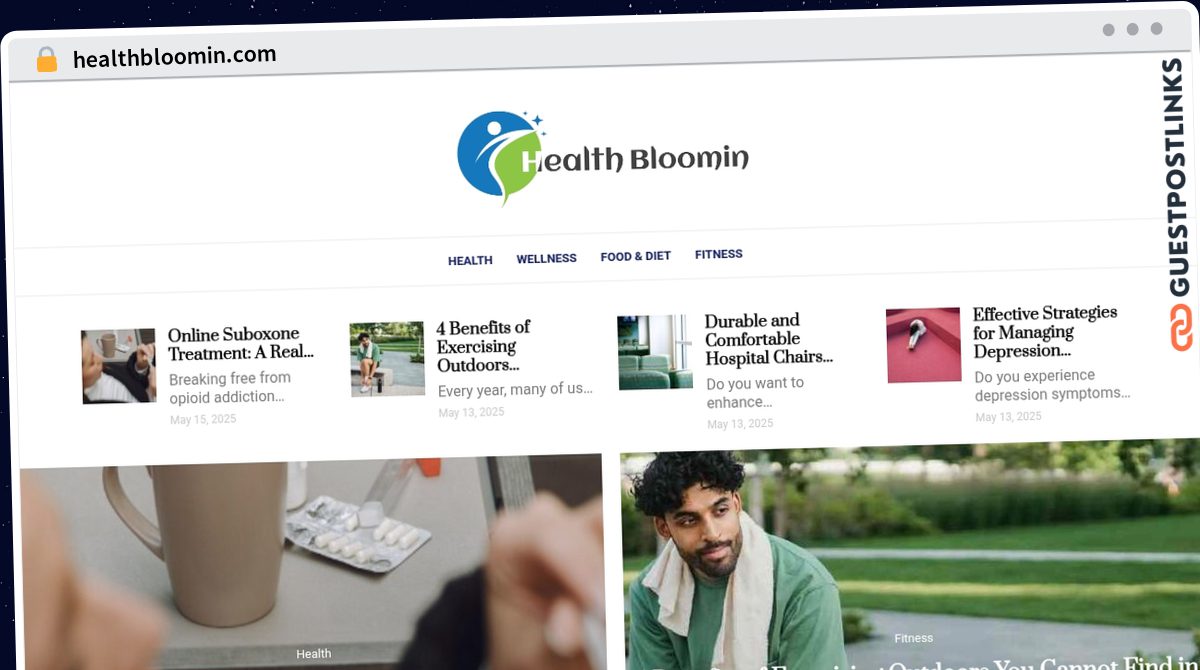
Task: Open the Health menu item
Action: (x=470, y=260)
